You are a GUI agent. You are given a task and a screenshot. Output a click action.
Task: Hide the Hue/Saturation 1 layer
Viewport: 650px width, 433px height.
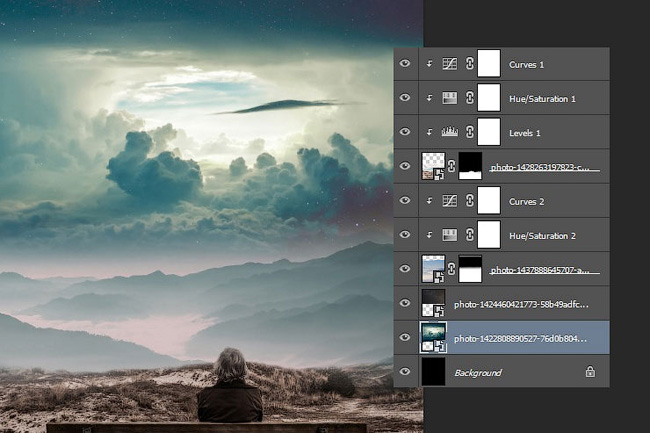(405, 98)
